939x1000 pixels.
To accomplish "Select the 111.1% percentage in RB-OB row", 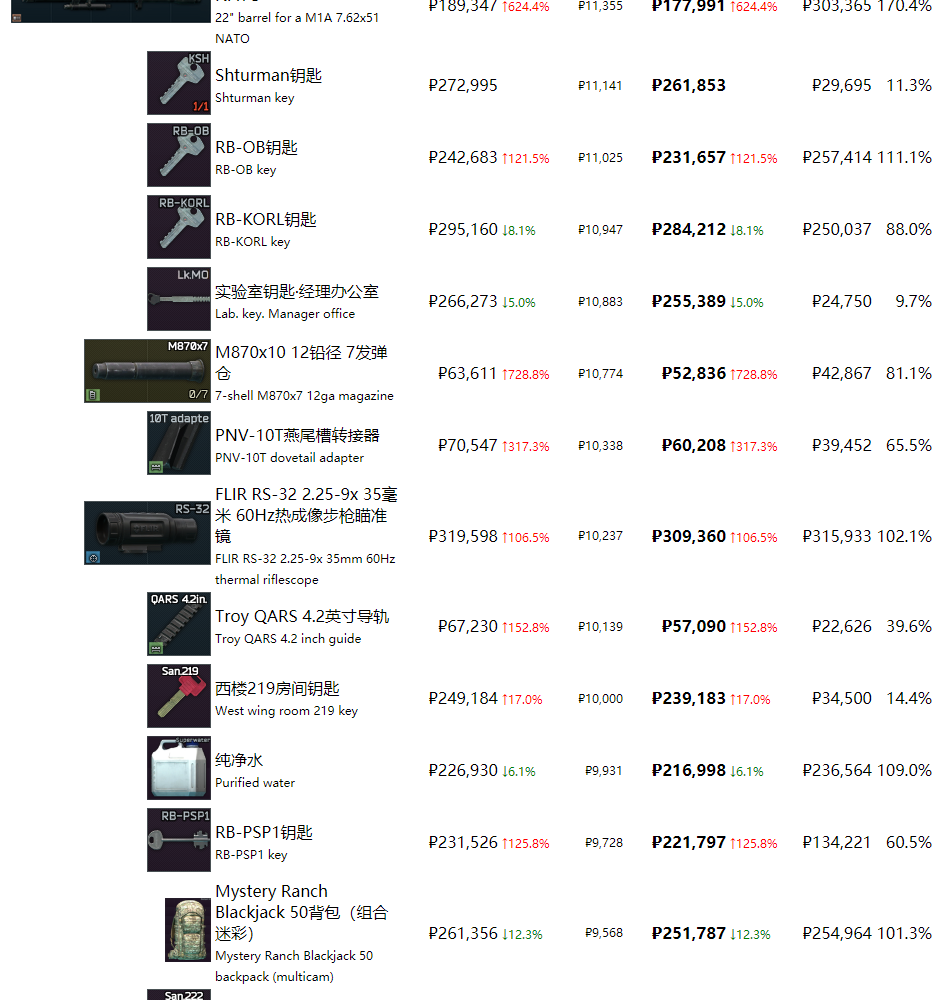I will pos(905,158).
